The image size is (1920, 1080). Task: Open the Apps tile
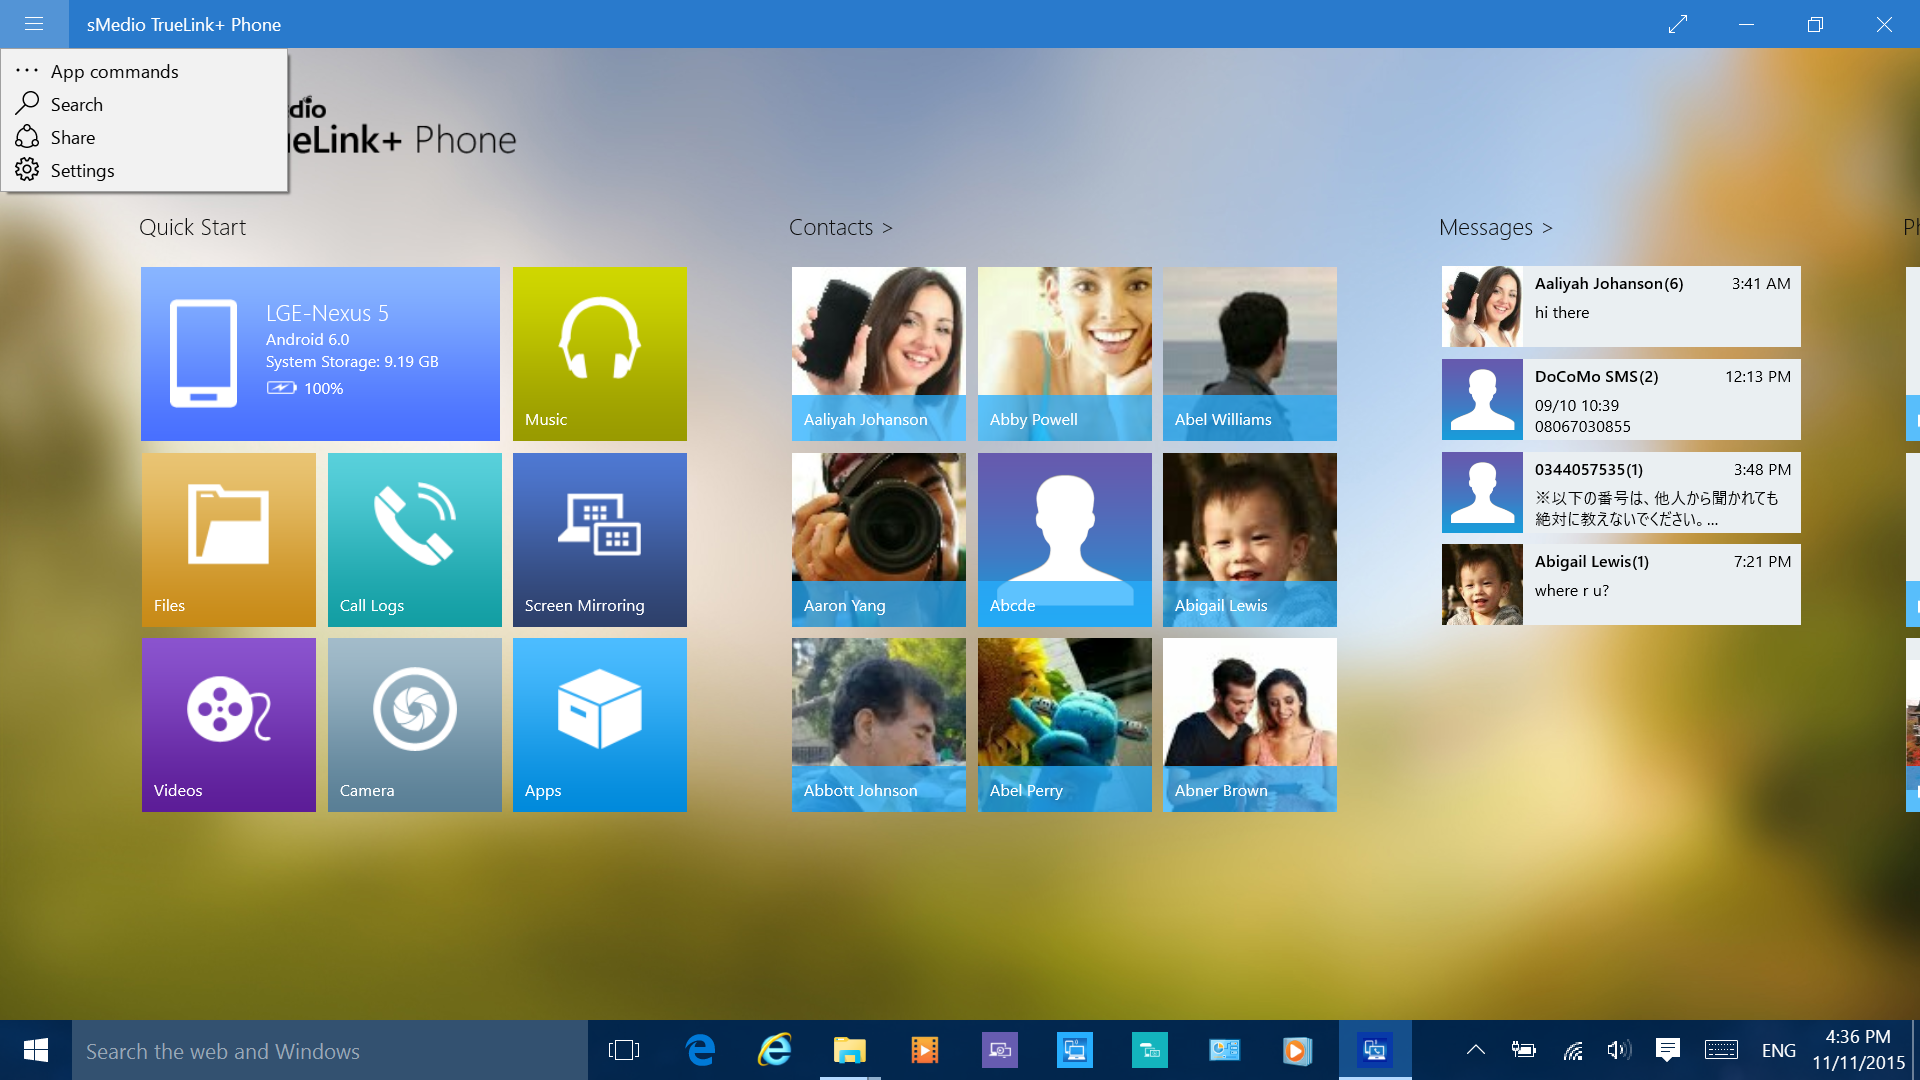click(599, 724)
